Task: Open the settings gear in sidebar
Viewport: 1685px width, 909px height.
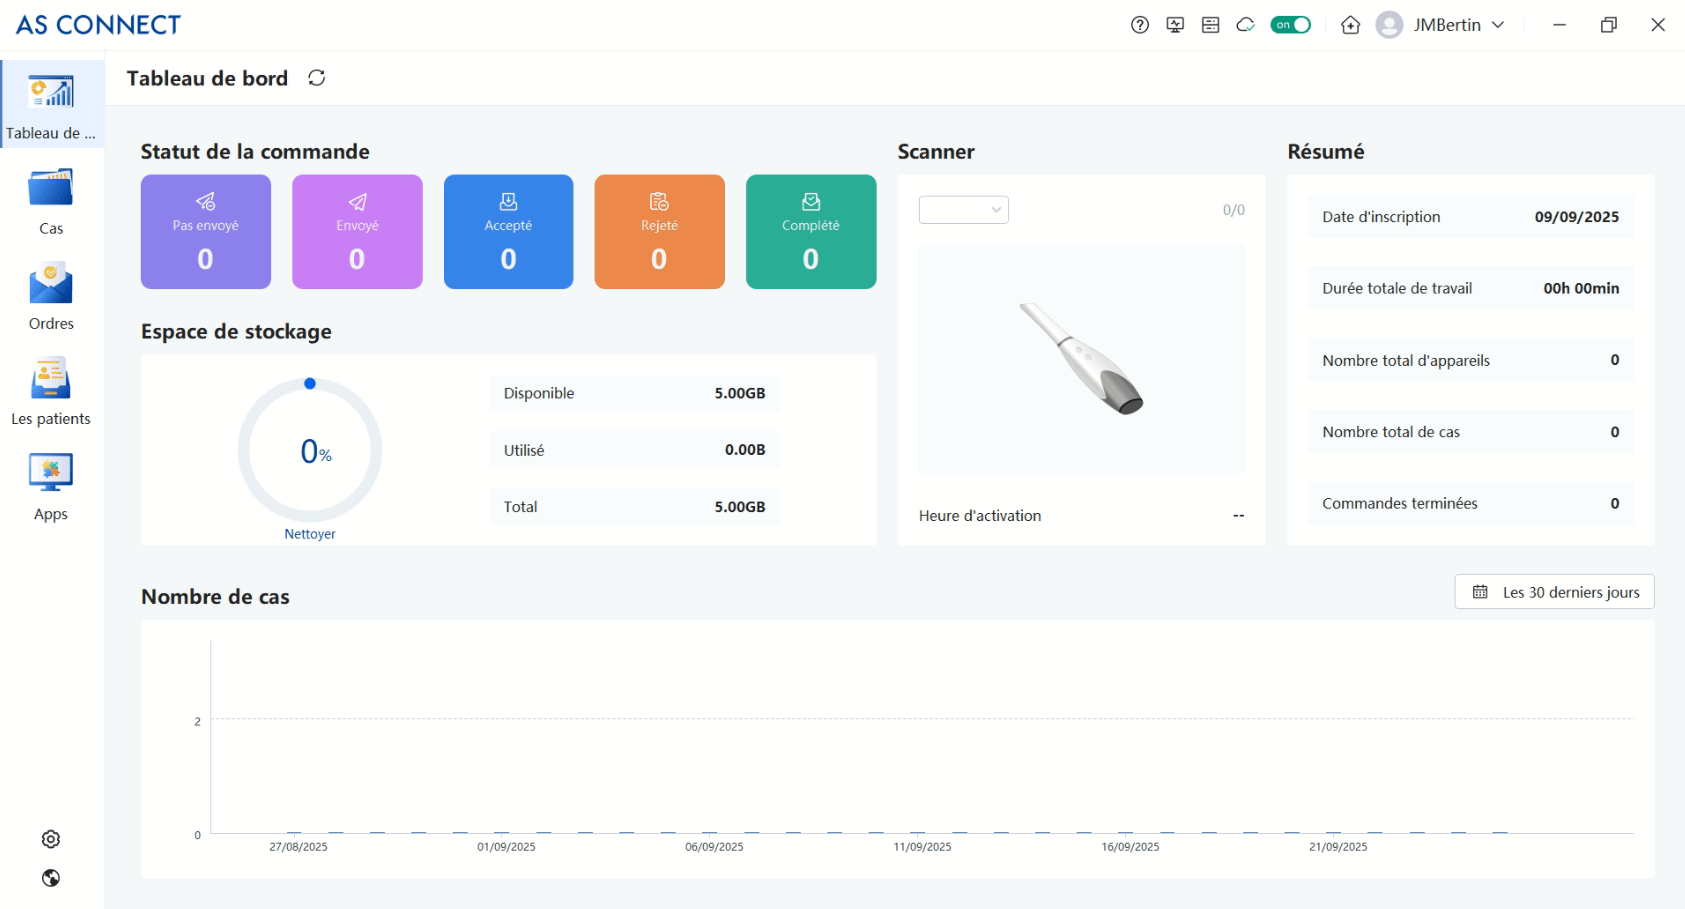Action: (x=51, y=839)
